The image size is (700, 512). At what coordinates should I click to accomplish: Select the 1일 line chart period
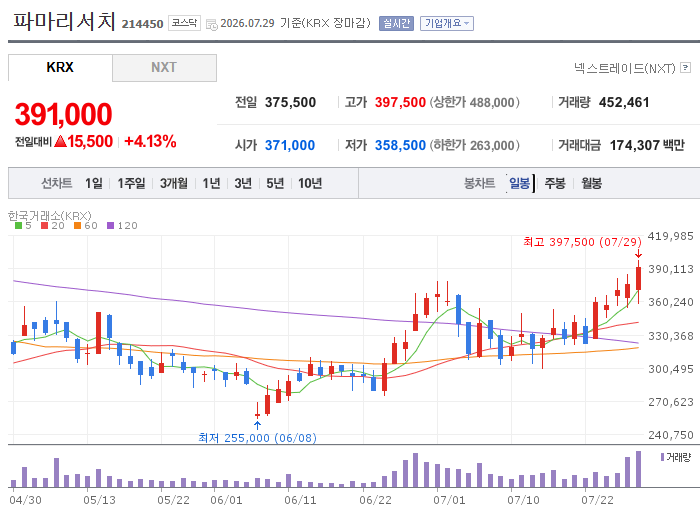(94, 183)
